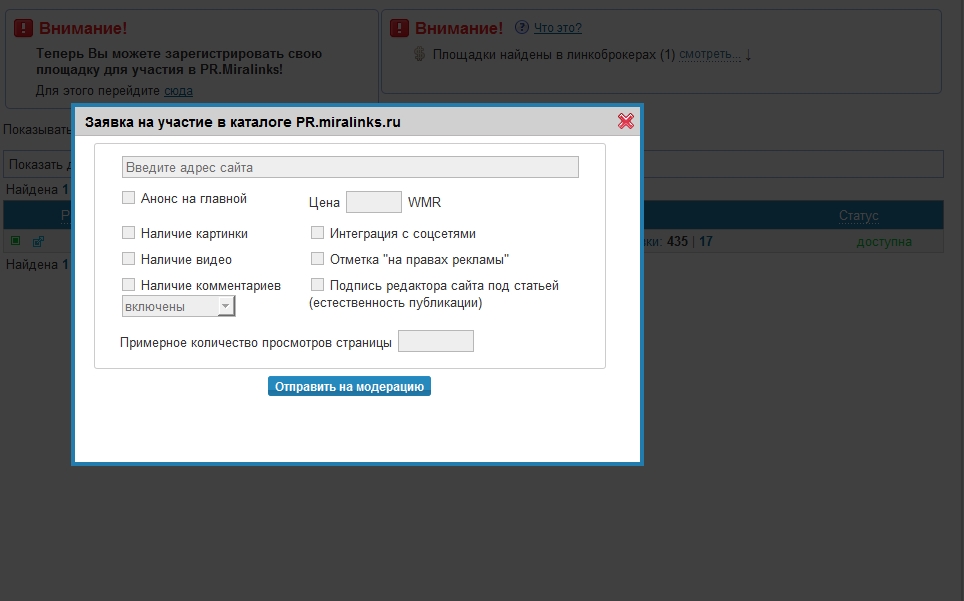Click the 'Что это?' help link
The height and width of the screenshot is (601, 964).
pyautogui.click(x=558, y=28)
